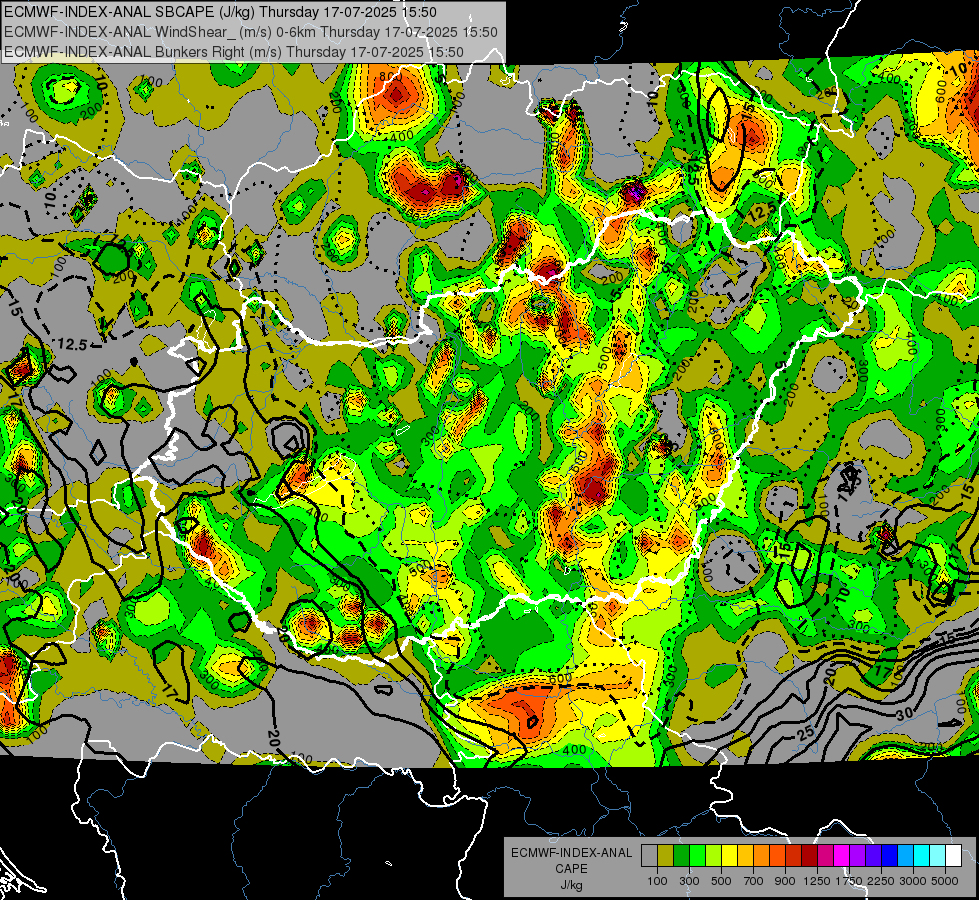This screenshot has width=979, height=900.
Task: Click the 1250 legend tick value
Action: point(817,881)
